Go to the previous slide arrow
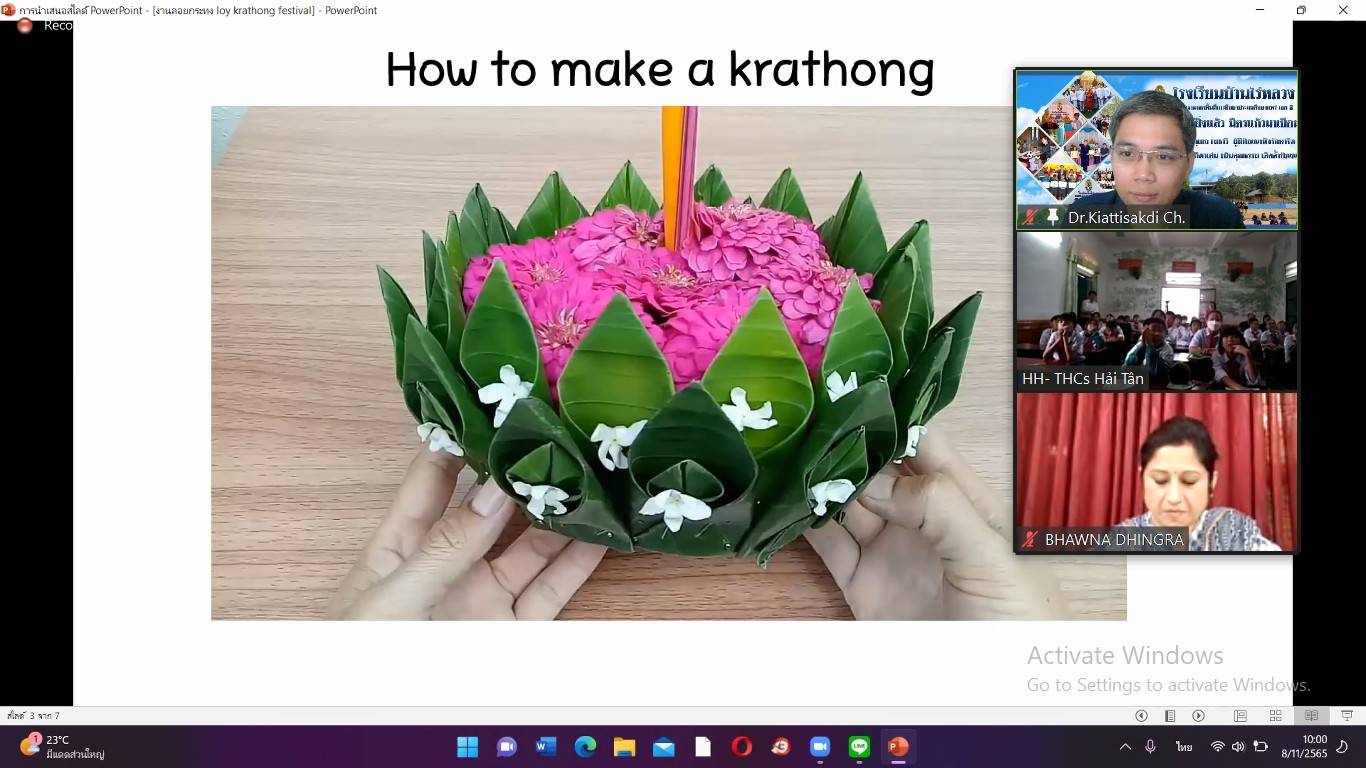Image resolution: width=1366 pixels, height=768 pixels. pos(1141,716)
